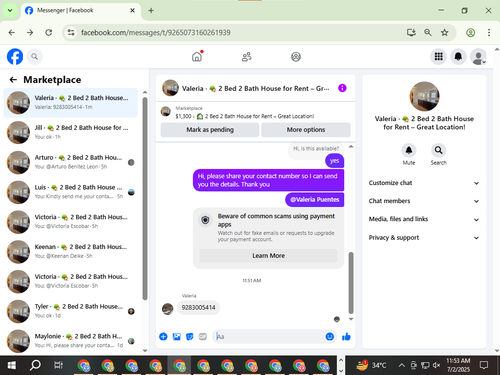Open the emoji picker in message box
Viewport: 500px width, 375px height.
click(330, 337)
